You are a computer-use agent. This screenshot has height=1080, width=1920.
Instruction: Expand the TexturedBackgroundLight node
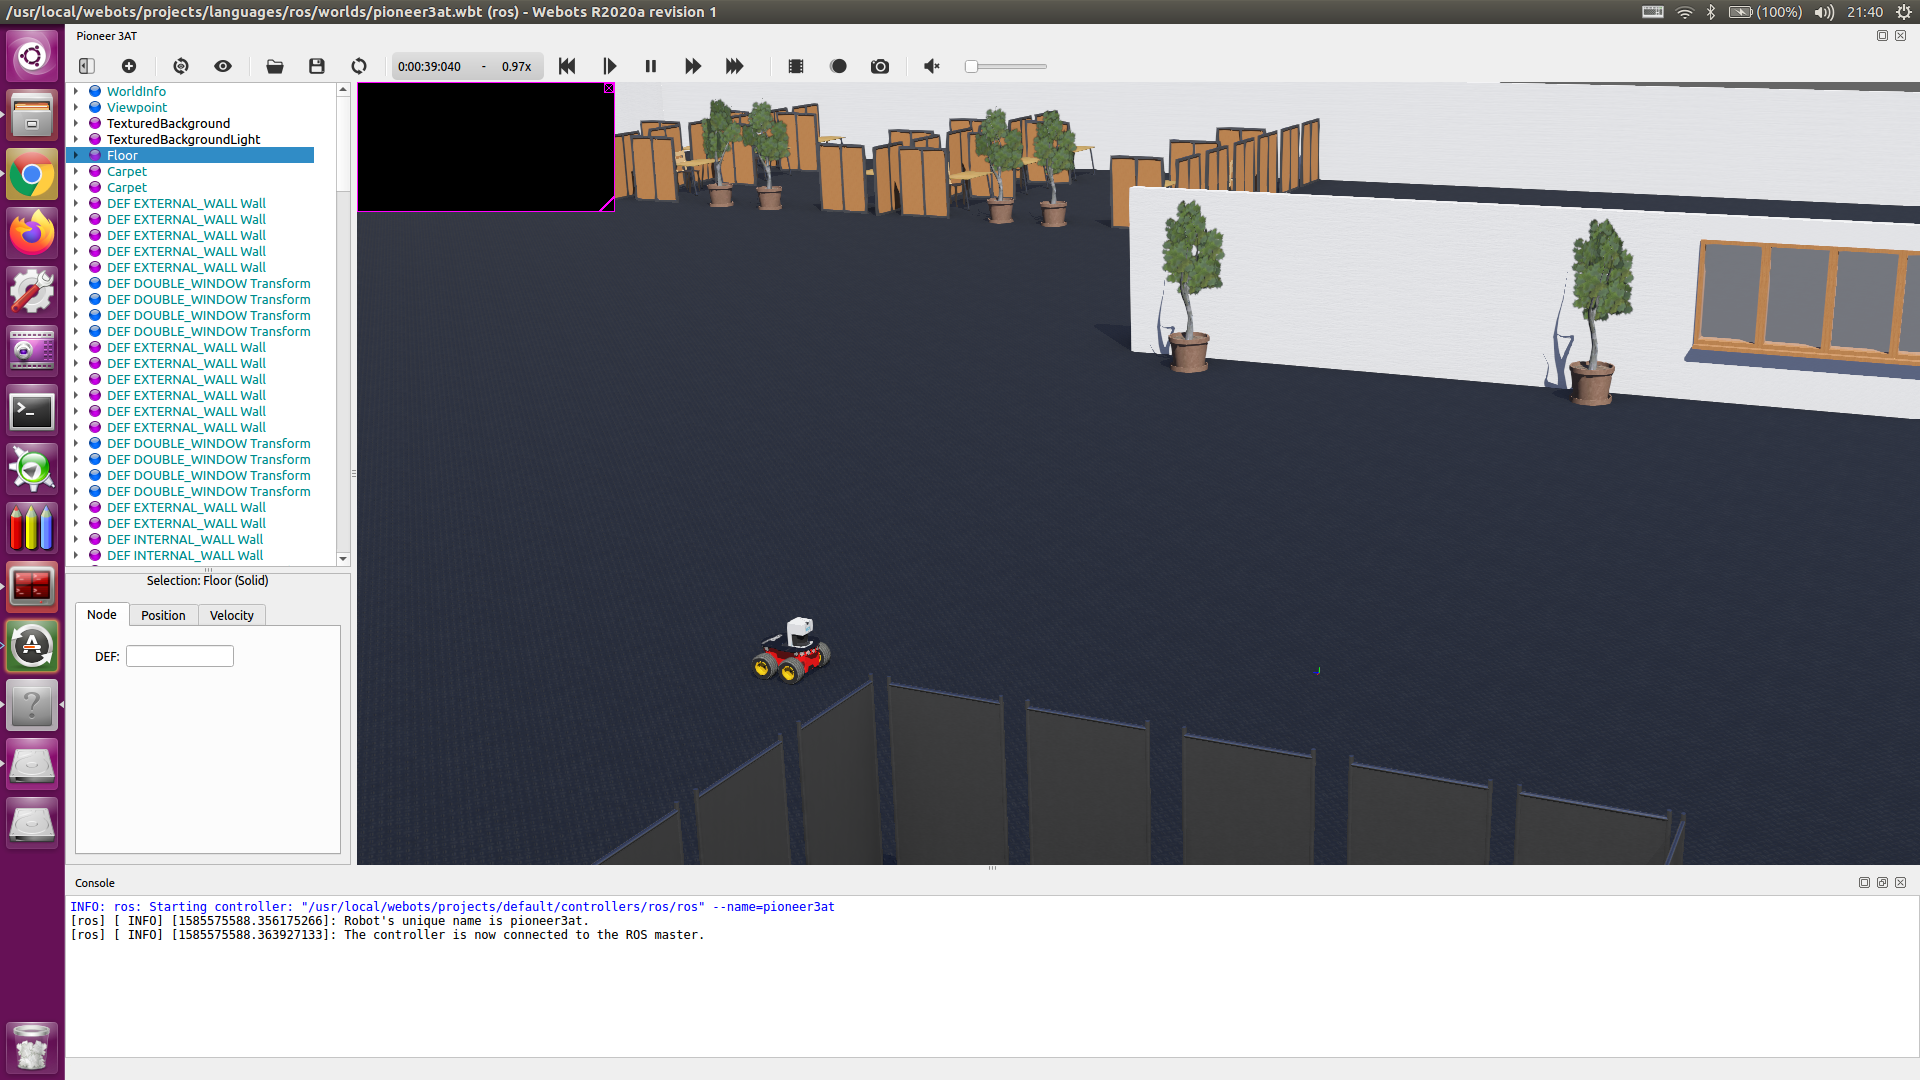tap(76, 139)
